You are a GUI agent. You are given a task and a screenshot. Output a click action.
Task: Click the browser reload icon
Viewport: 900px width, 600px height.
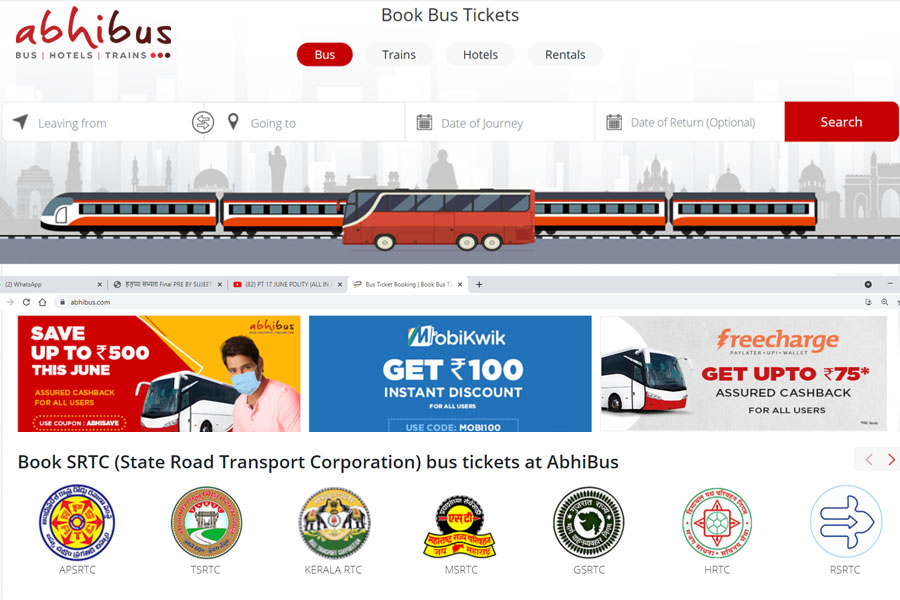pyautogui.click(x=26, y=302)
